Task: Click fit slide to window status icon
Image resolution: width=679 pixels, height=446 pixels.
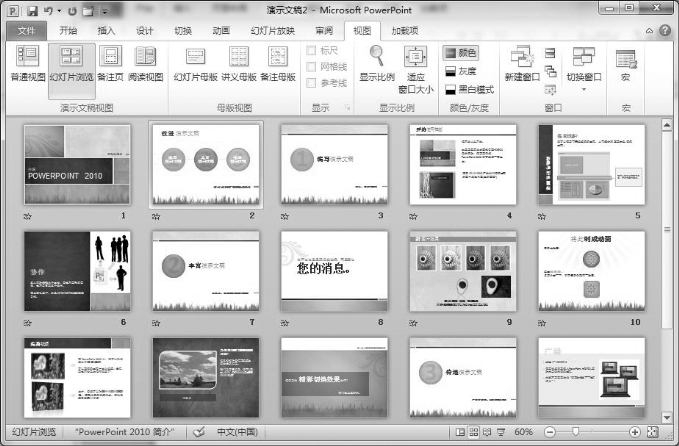Action: coord(653,432)
